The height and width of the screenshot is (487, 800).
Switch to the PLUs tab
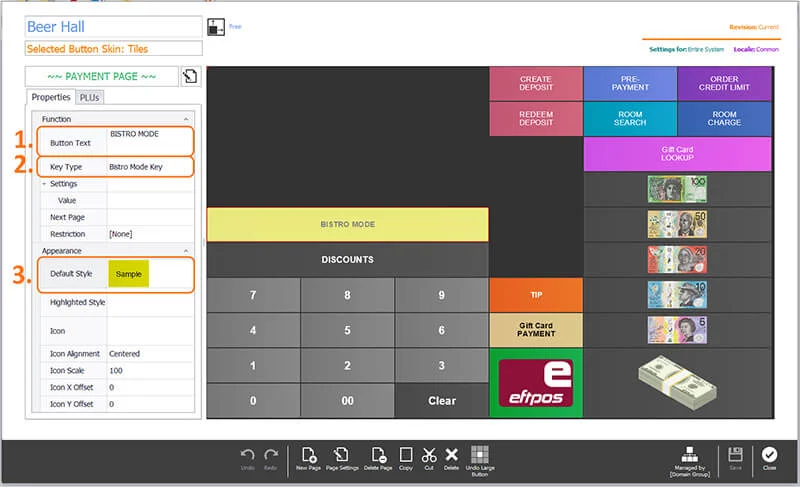[89, 97]
